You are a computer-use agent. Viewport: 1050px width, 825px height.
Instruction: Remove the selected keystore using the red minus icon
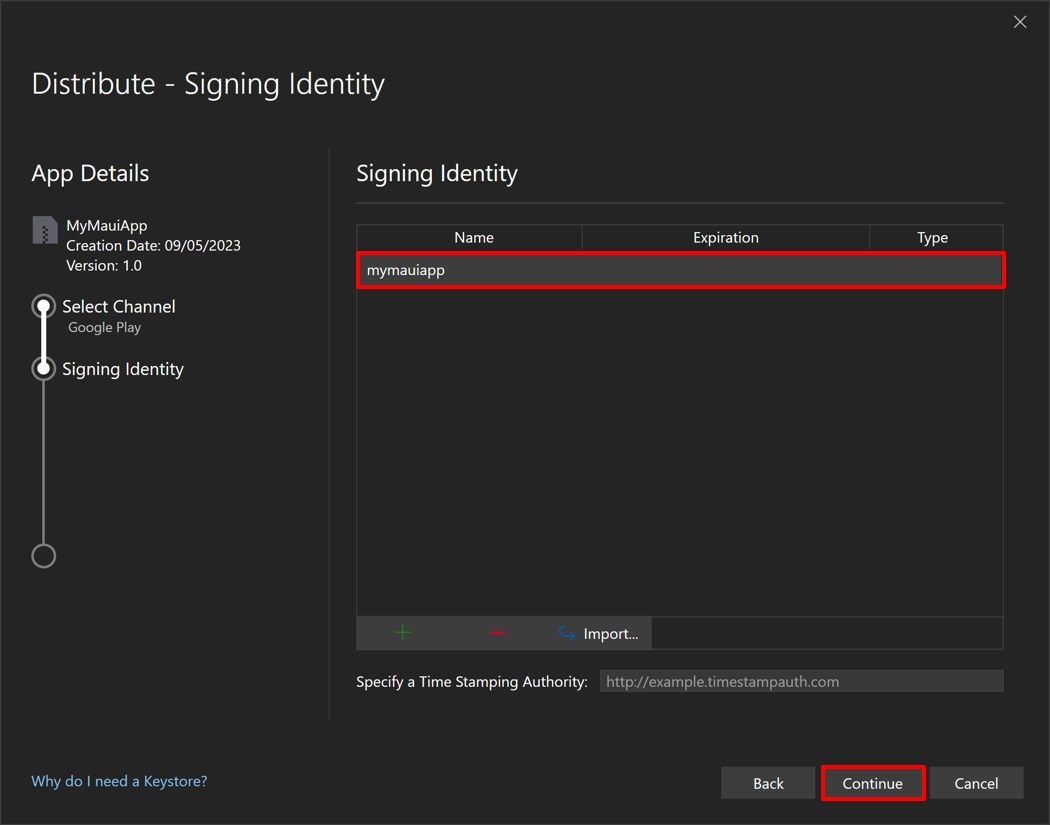coord(497,632)
